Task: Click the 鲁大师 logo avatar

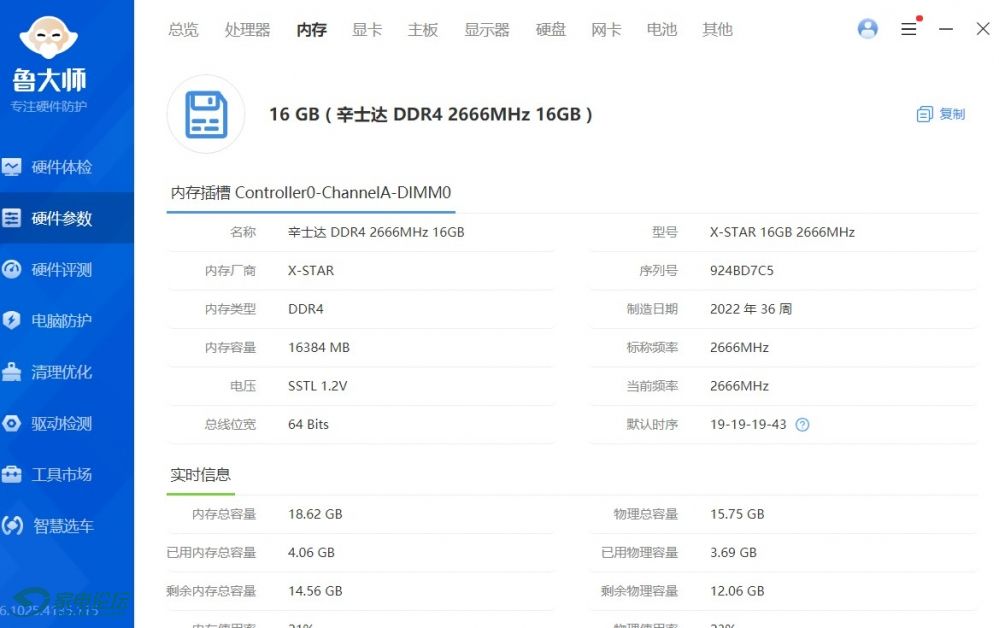Action: 48,38
